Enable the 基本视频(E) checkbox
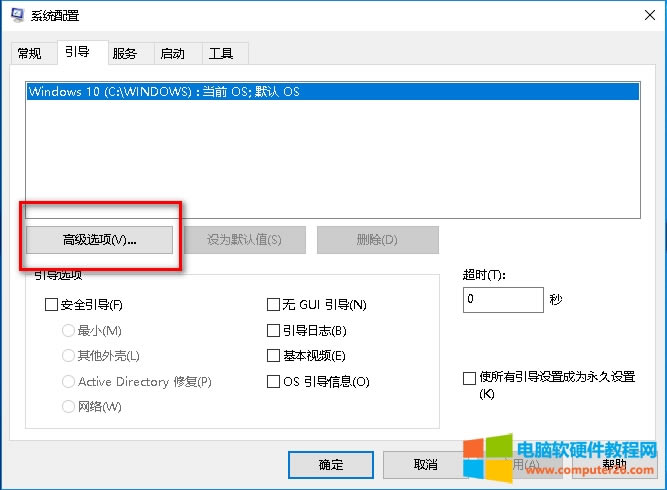Viewport: 667px width, 490px height. [274, 356]
